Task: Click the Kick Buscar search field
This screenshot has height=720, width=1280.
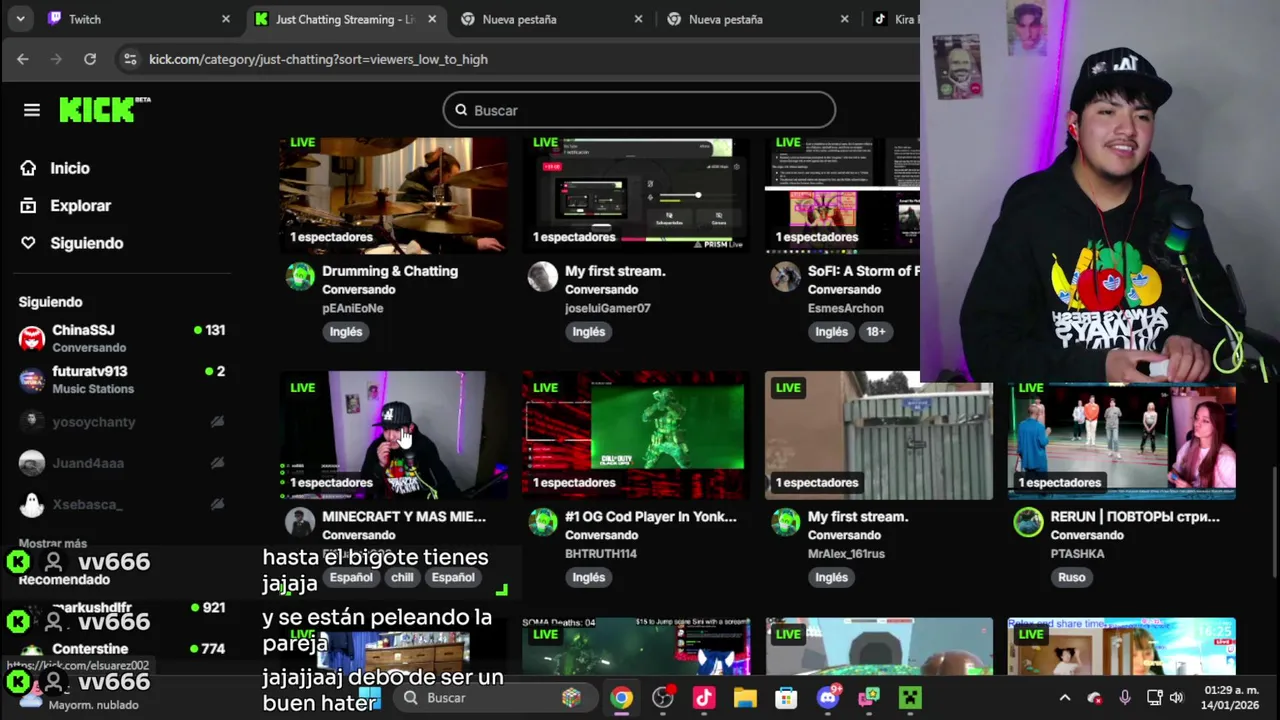Action: pyautogui.click(x=639, y=110)
